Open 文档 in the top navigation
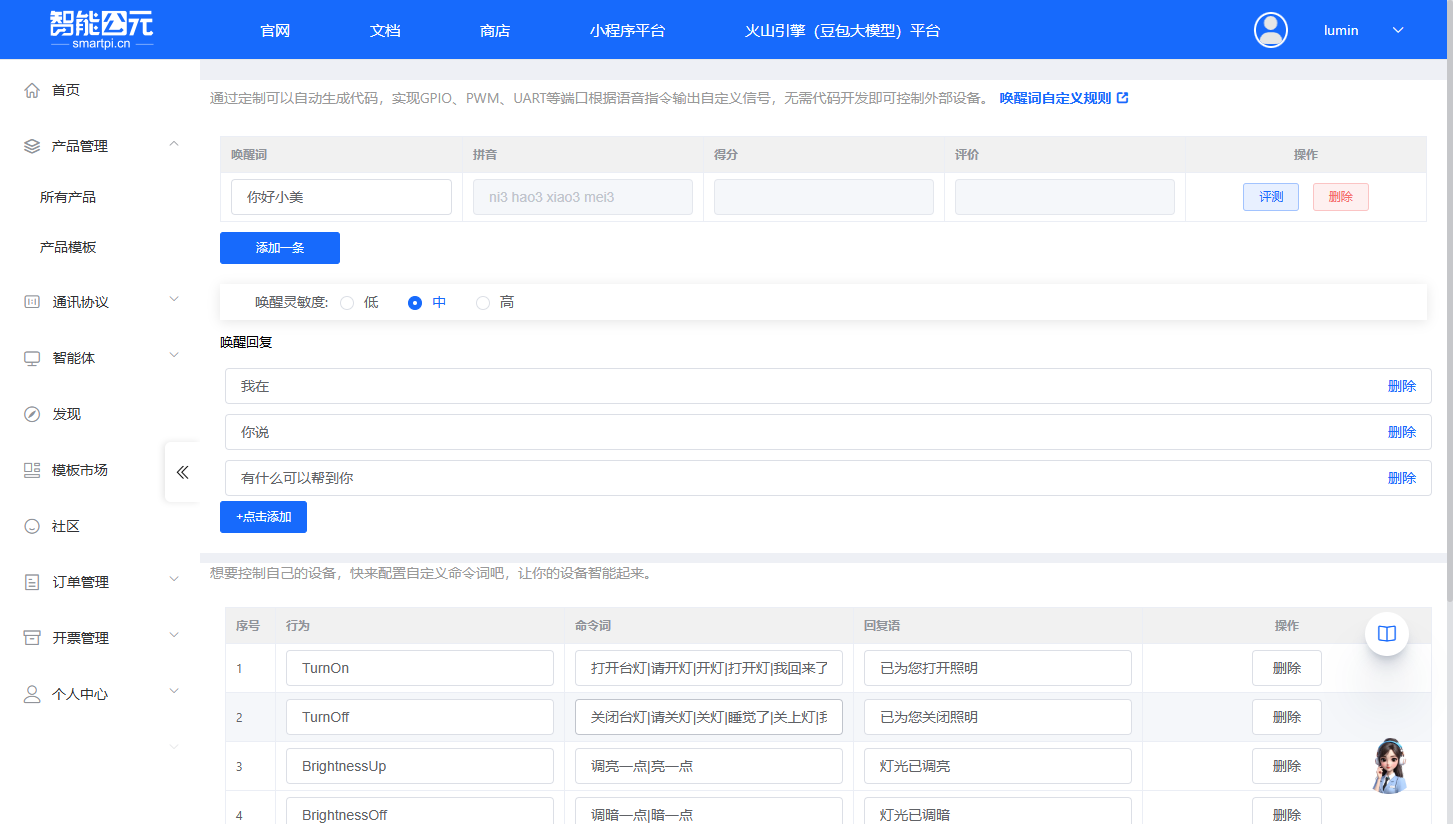Screen dimensions: 1453x824 (x=385, y=31)
